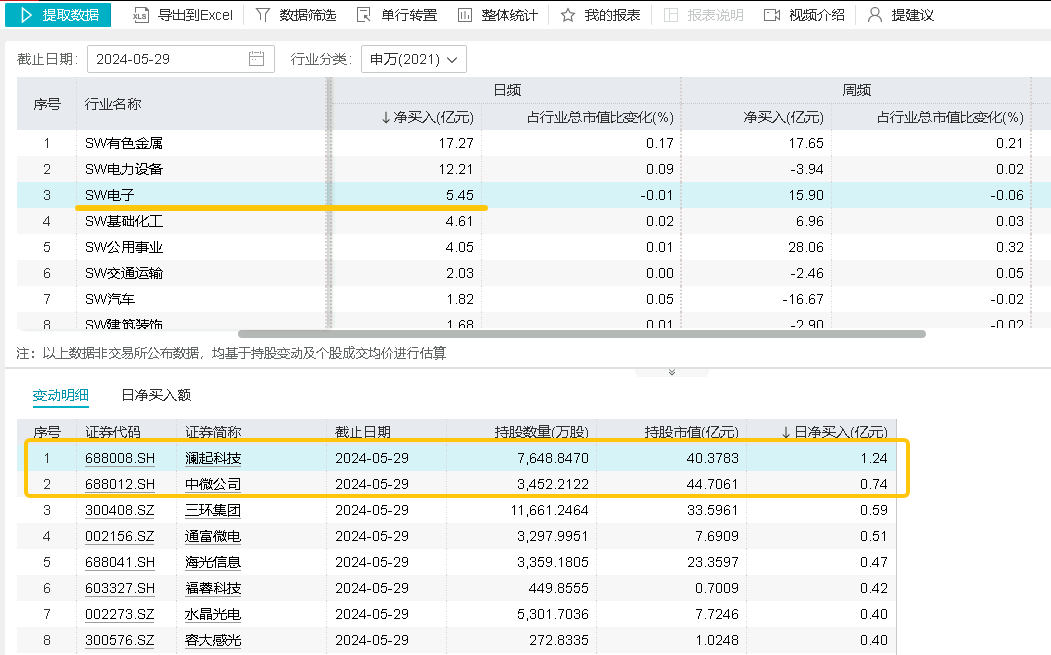Viewport: 1051px width, 655px height.
Task: Click the 44.7061 holding value cell
Action: 713,484
